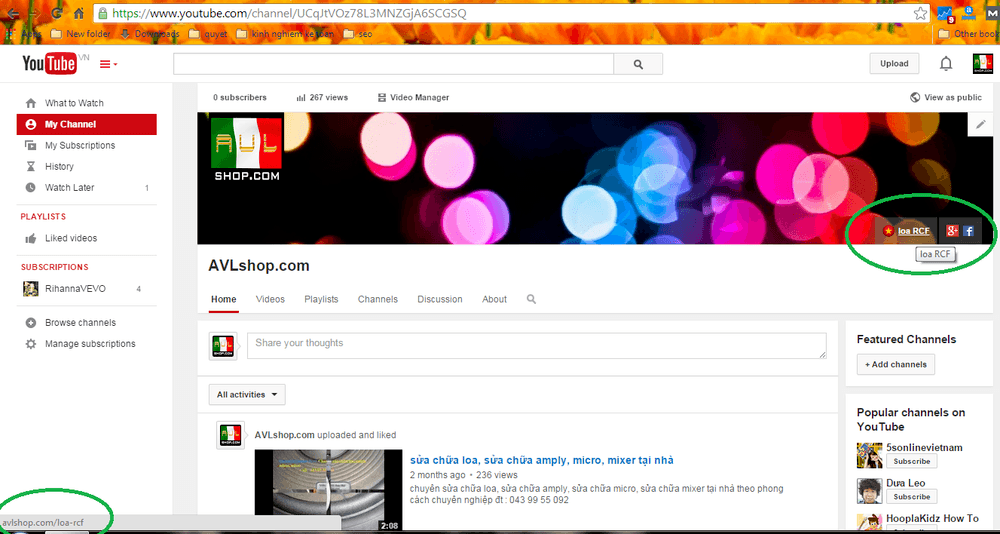This screenshot has height=534, width=1000.
Task: Focus the YouTube search box
Action: click(x=393, y=64)
